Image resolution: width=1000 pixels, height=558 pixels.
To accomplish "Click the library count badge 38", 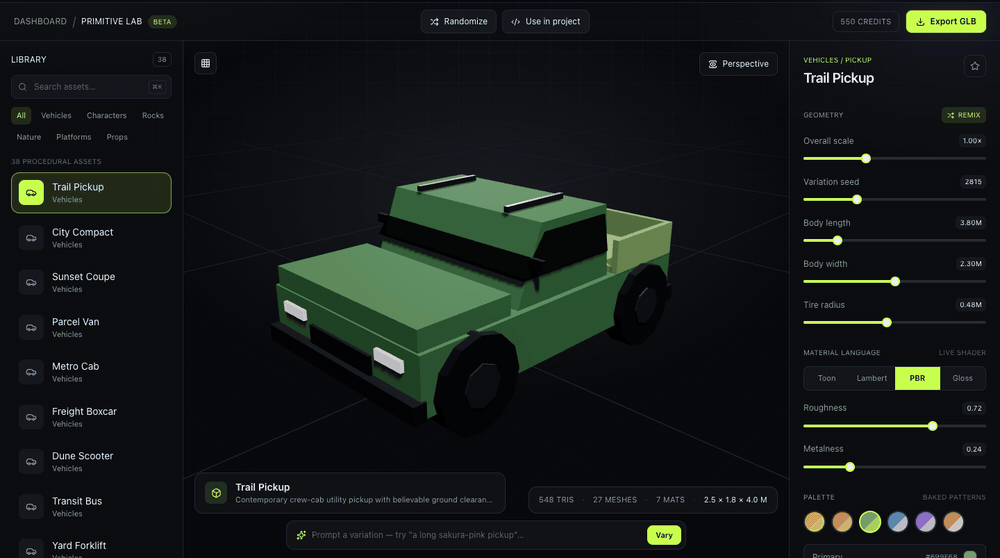I will (162, 59).
